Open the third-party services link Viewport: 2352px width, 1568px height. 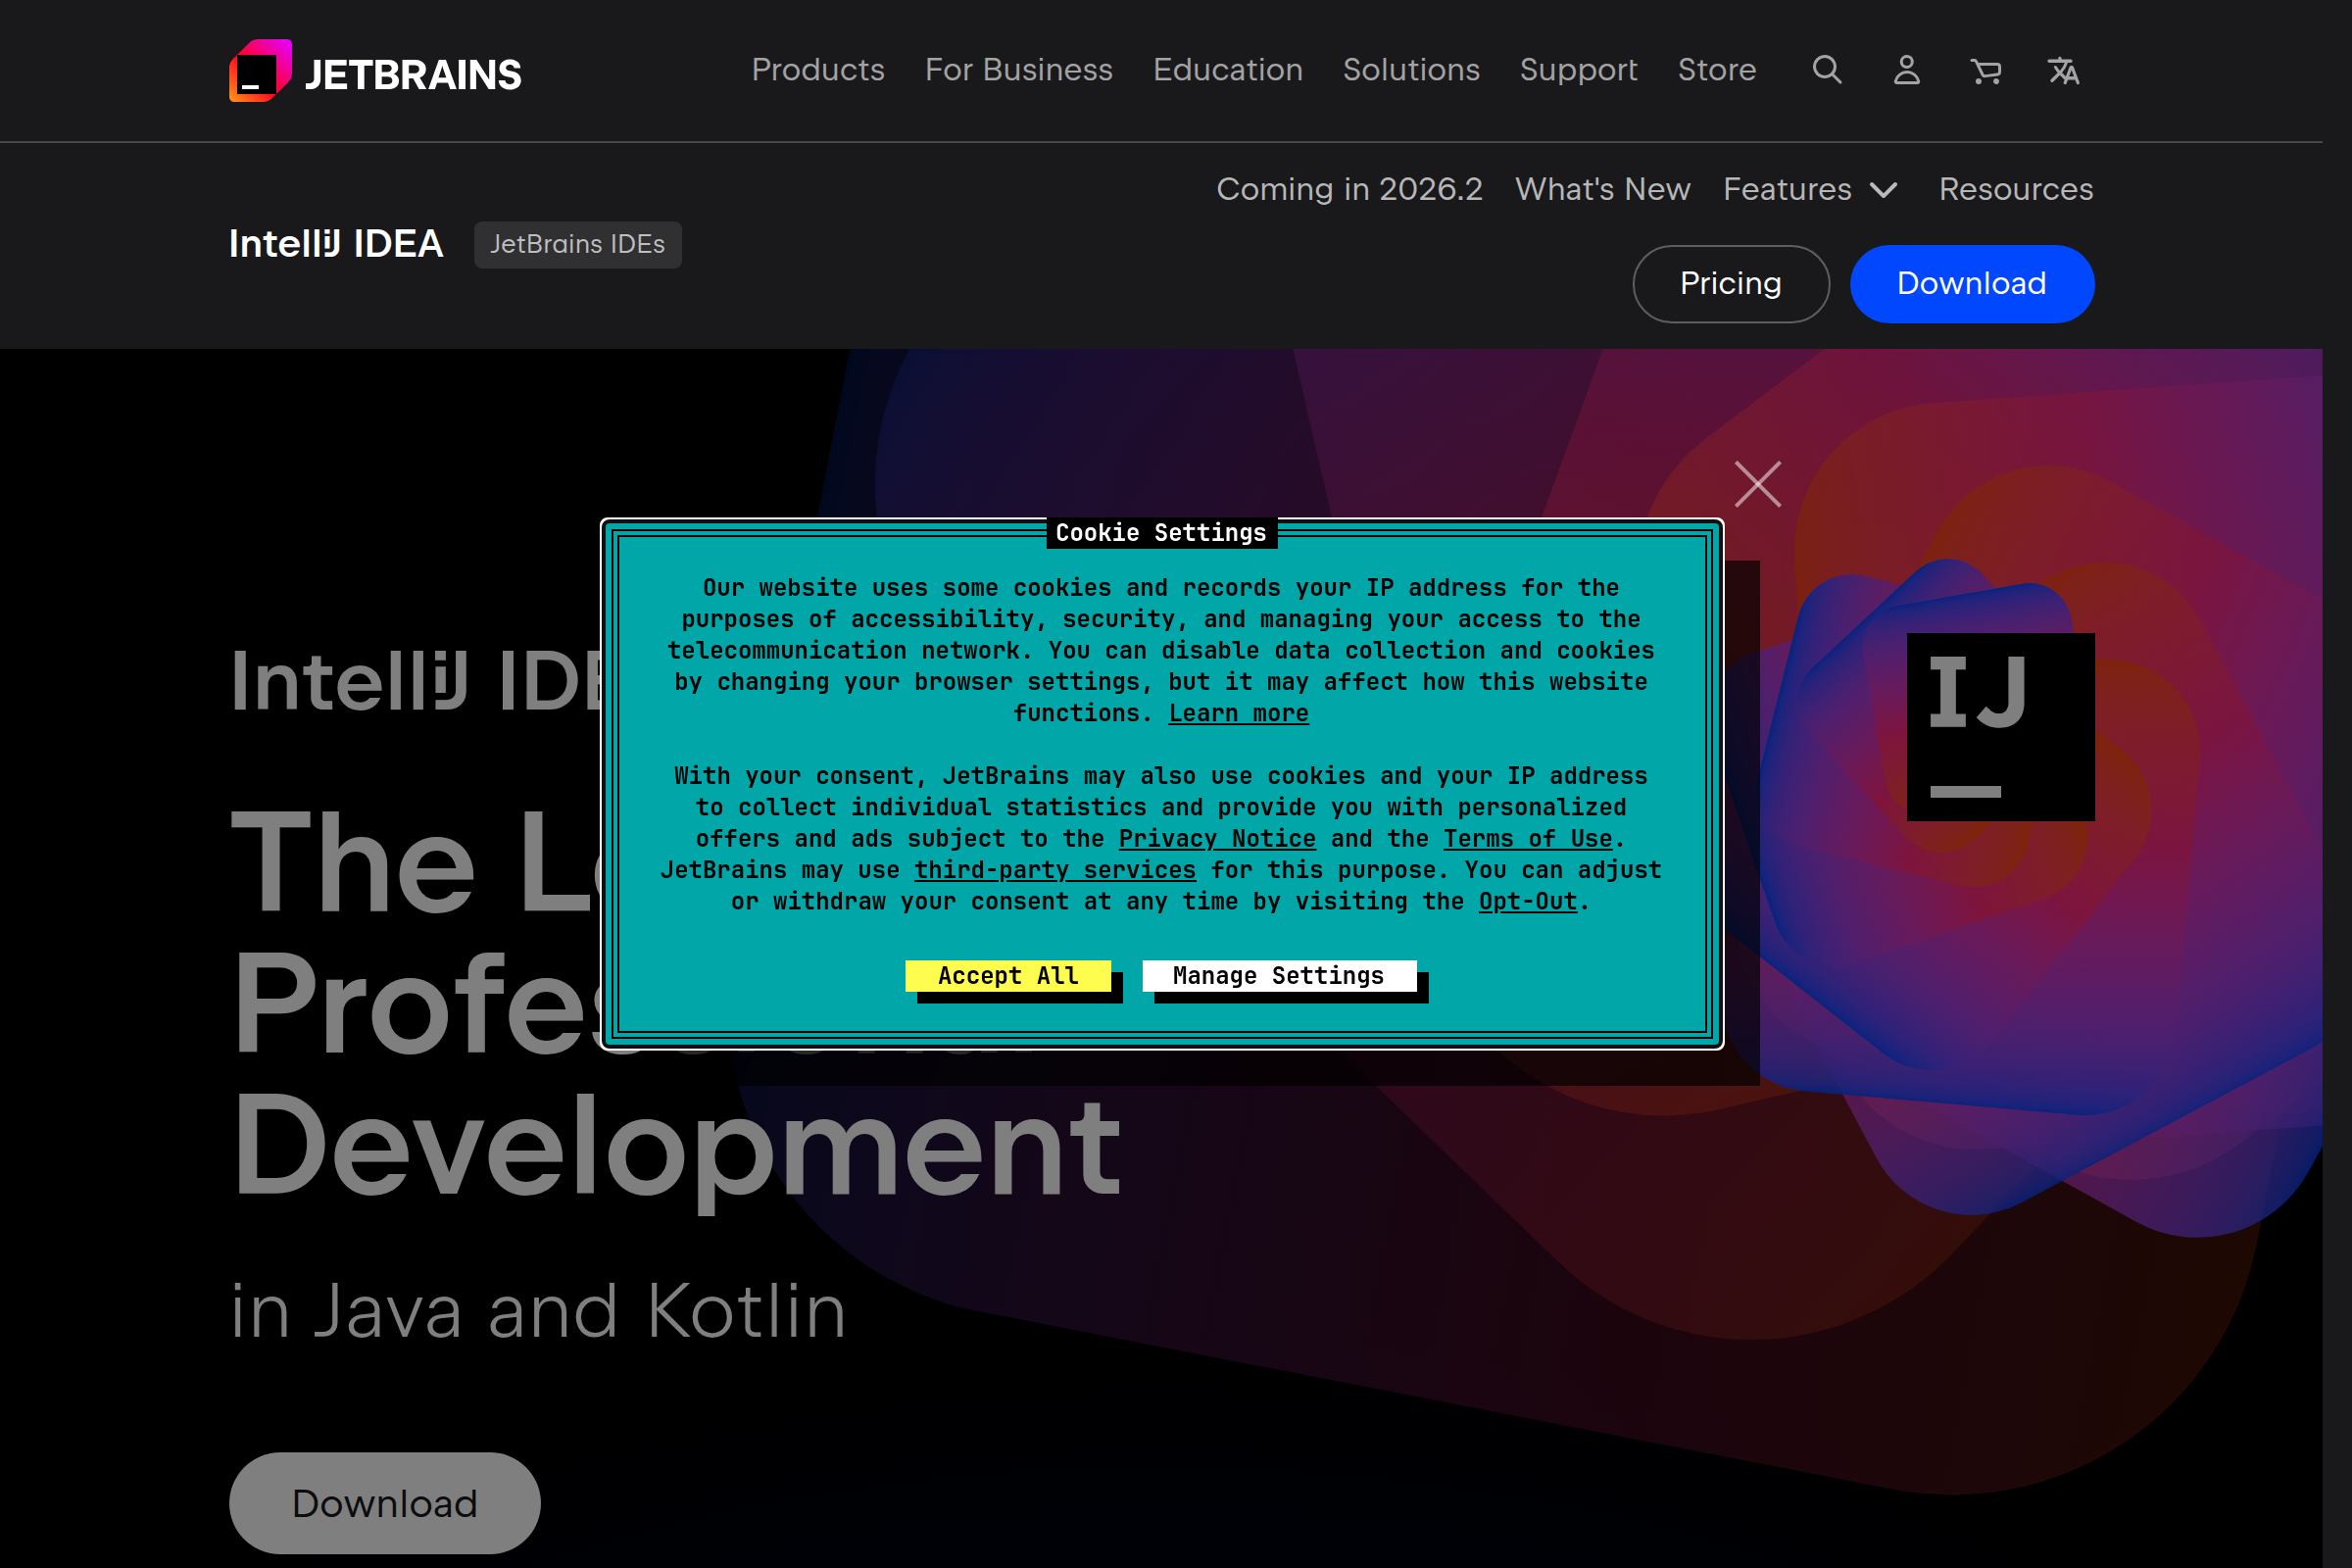coord(1055,870)
